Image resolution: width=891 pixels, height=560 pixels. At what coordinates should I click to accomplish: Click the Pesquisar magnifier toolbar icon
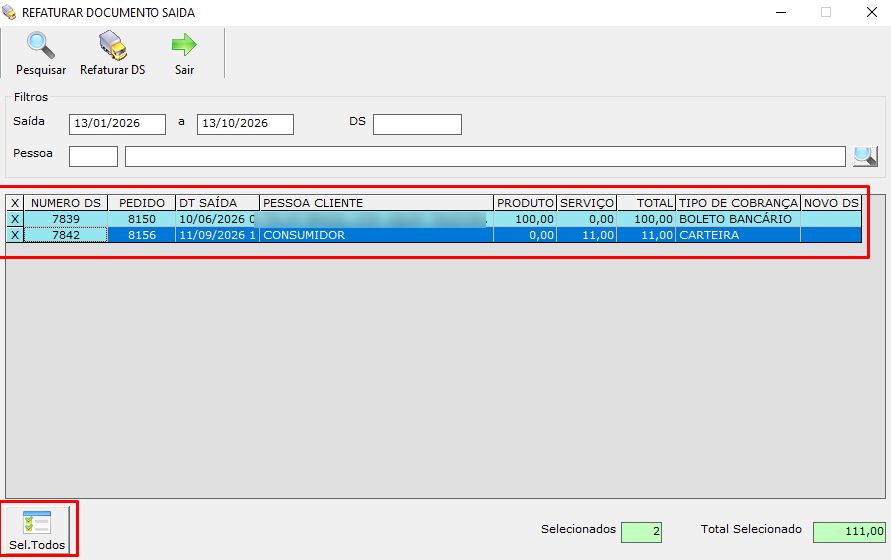[x=41, y=45]
